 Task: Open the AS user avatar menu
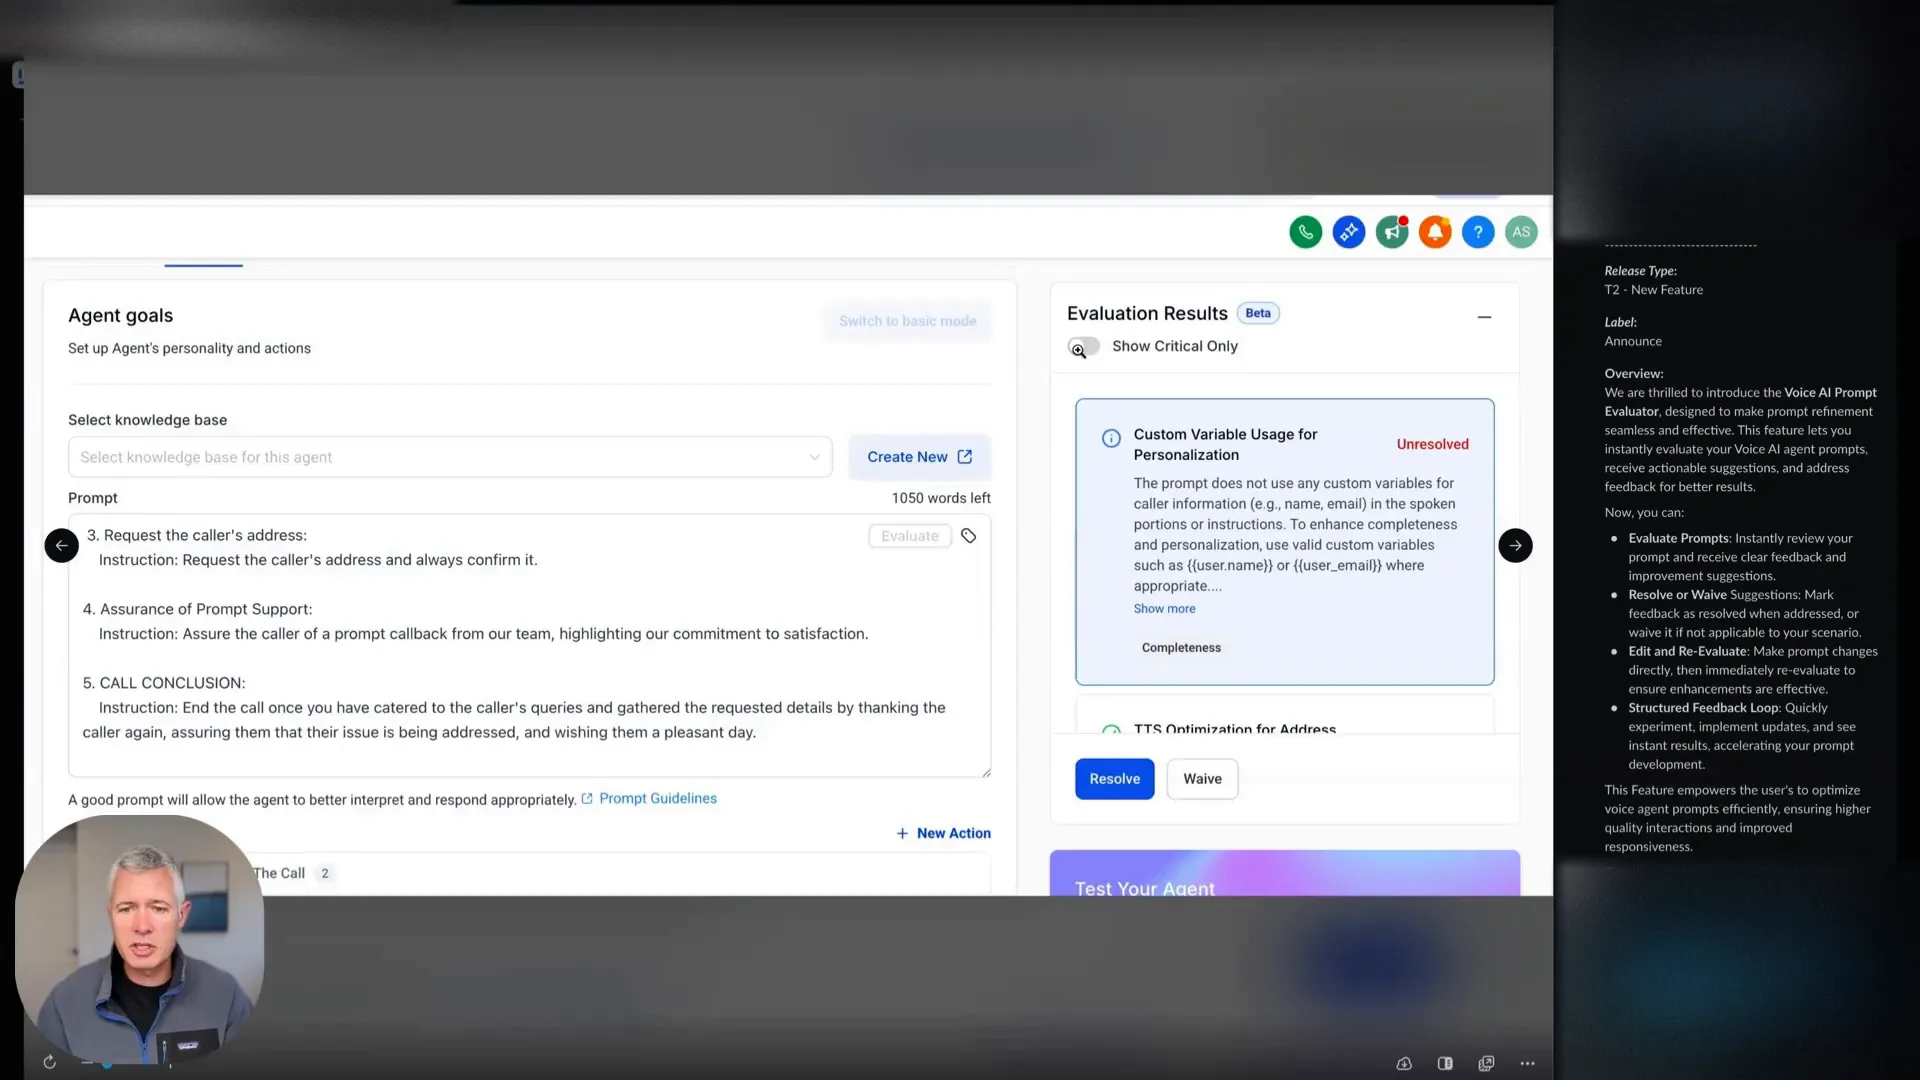click(1521, 232)
